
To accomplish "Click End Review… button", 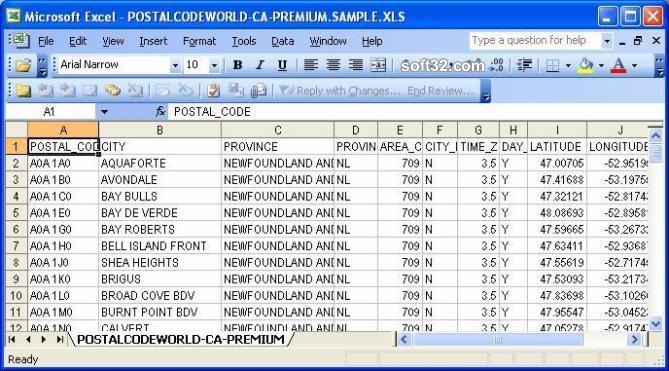I will [440, 90].
